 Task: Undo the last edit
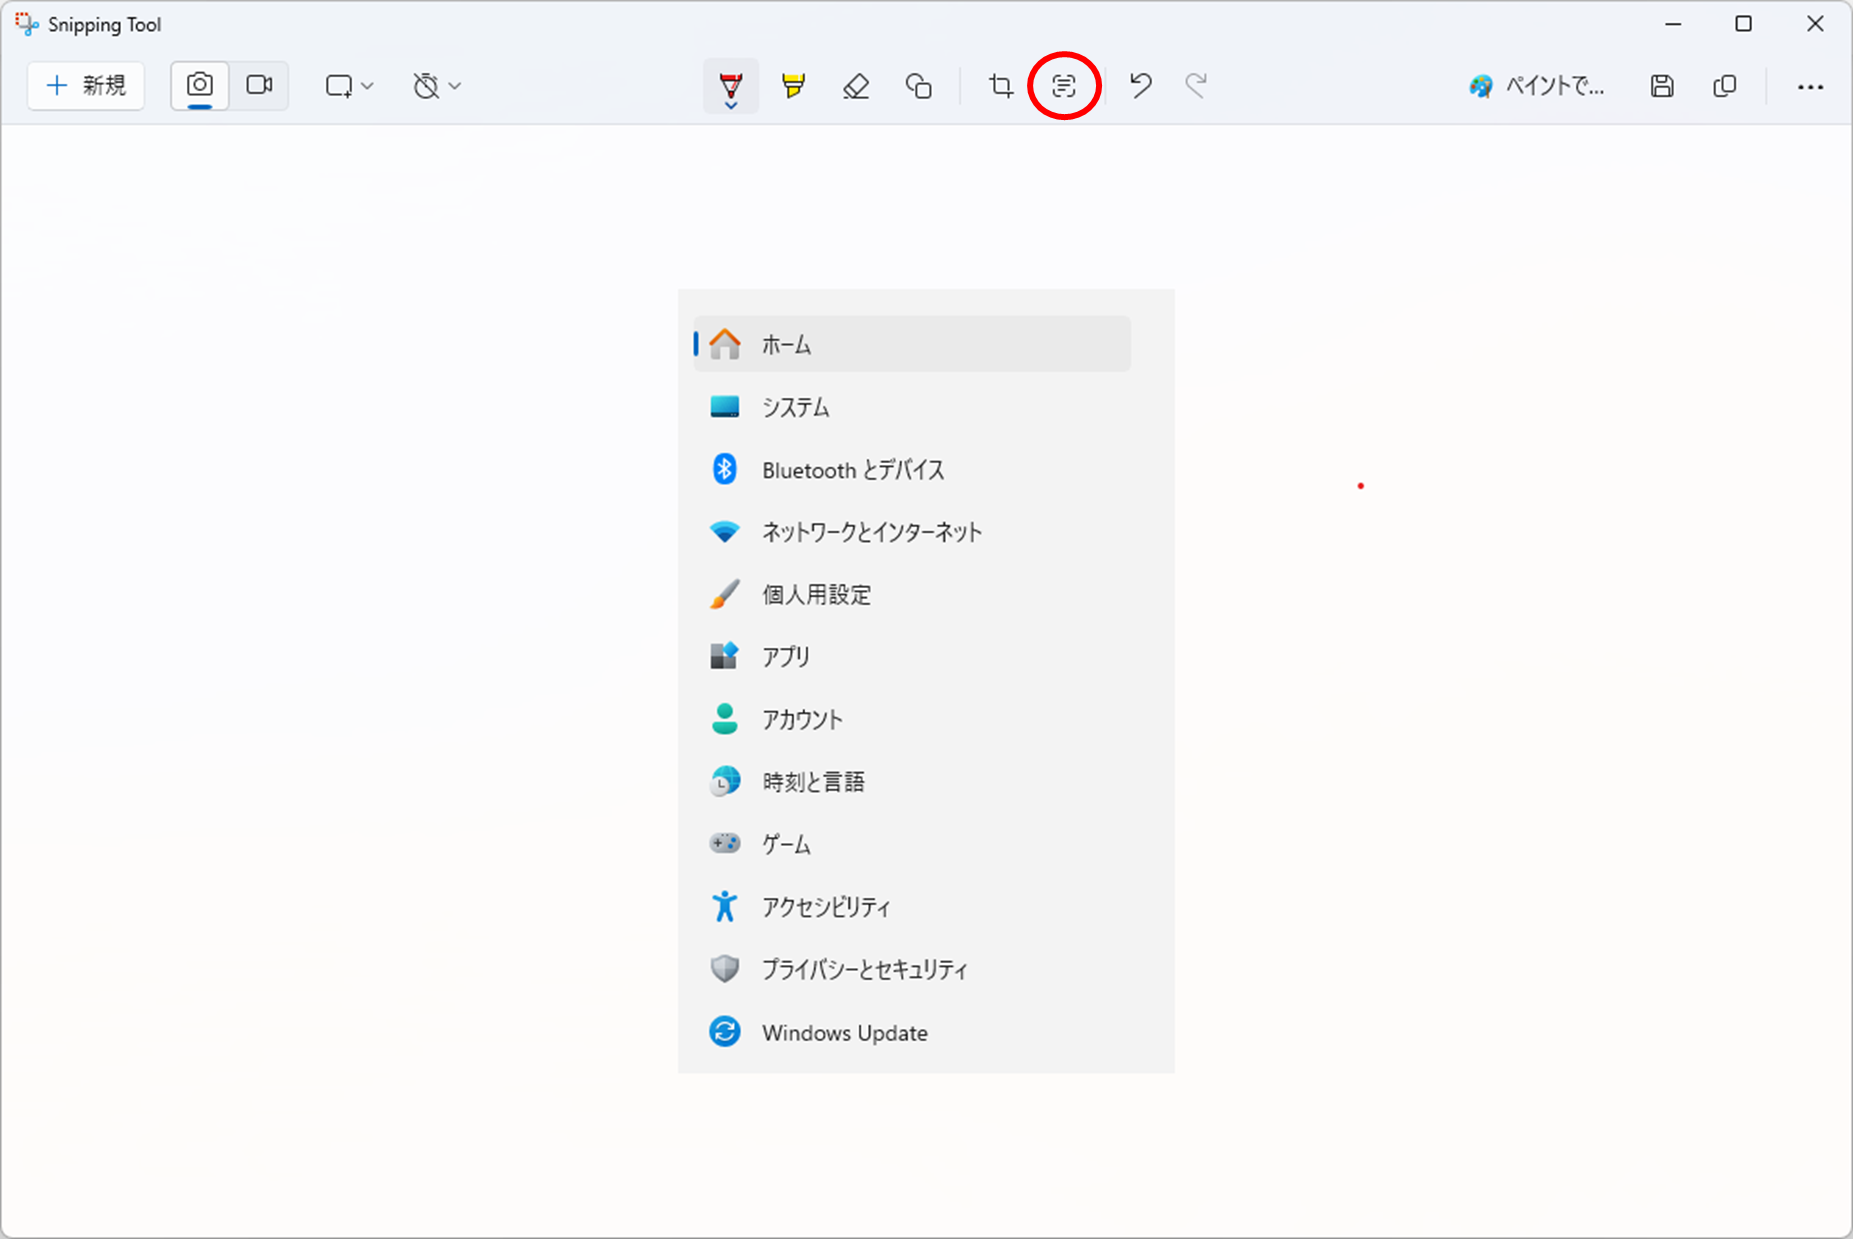pos(1140,86)
